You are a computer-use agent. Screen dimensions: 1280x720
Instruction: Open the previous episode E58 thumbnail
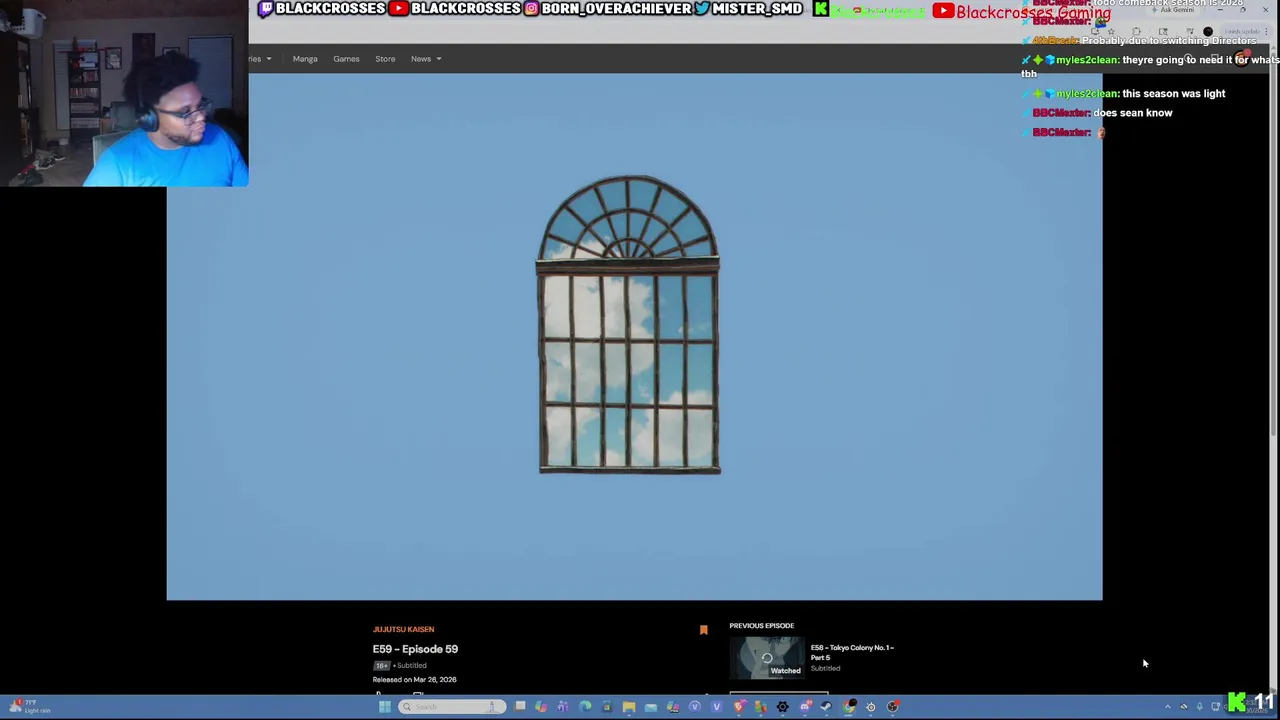pyautogui.click(x=766, y=658)
